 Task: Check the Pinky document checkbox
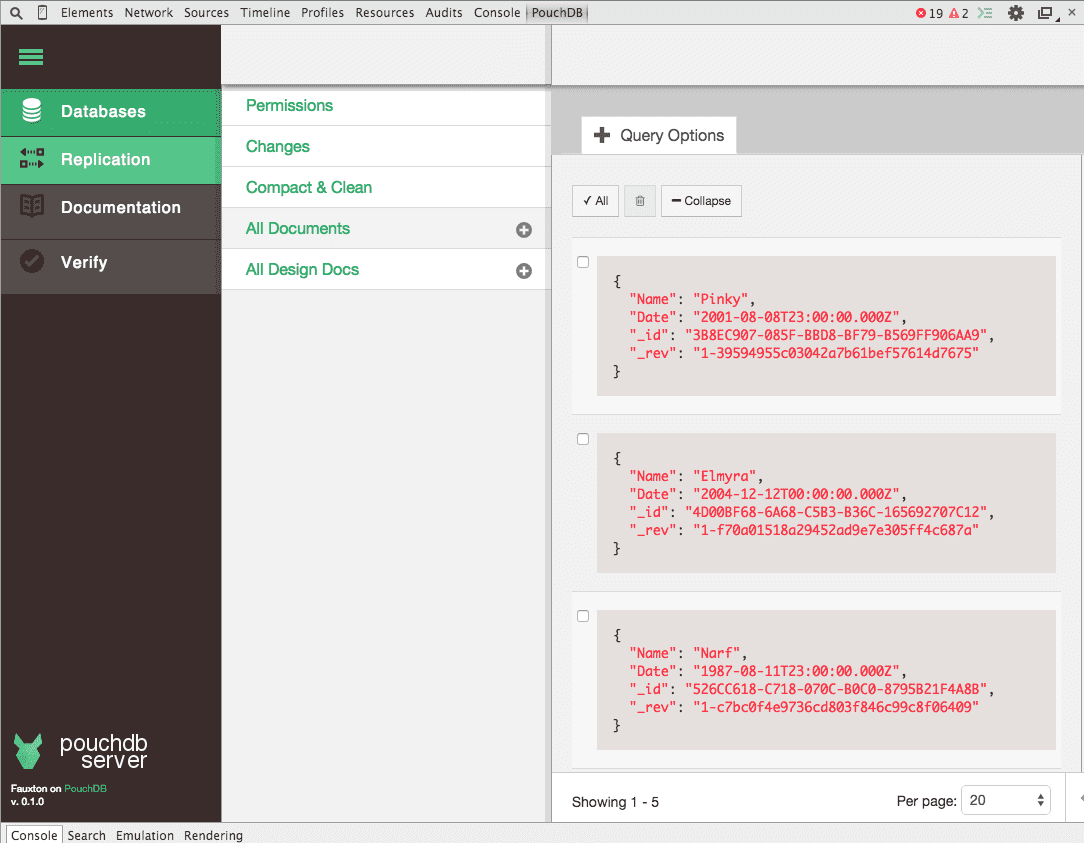pos(583,262)
